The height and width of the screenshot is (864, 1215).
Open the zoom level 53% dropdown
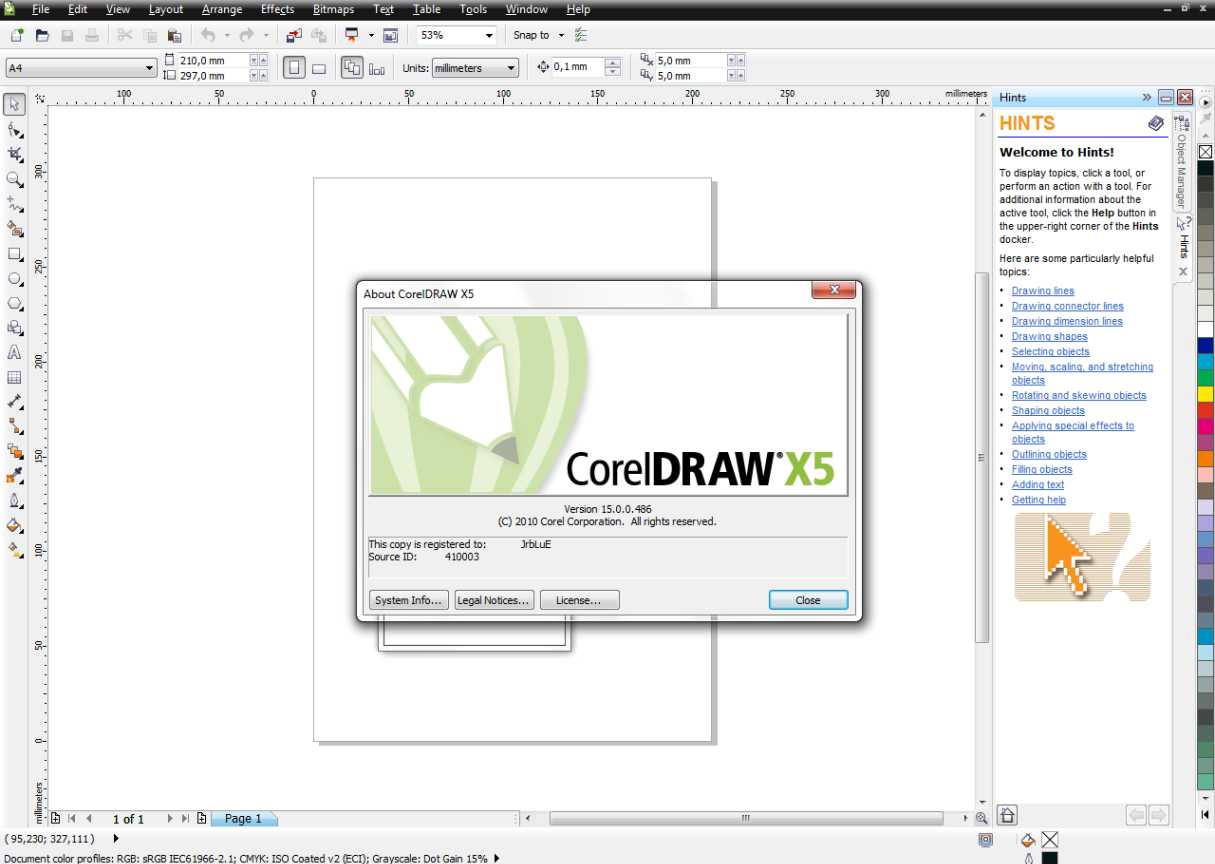(x=489, y=35)
